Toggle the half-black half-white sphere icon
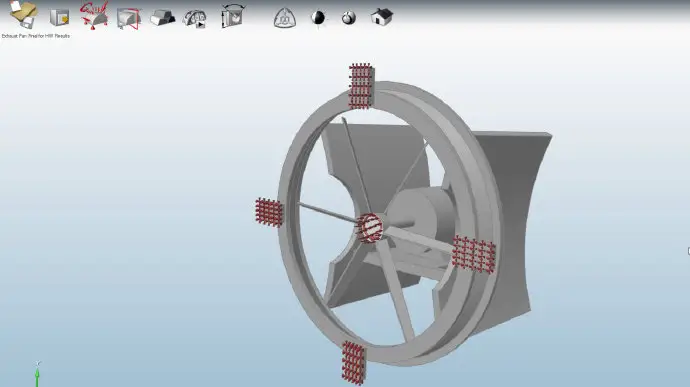The height and width of the screenshot is (387, 690). tap(318, 18)
